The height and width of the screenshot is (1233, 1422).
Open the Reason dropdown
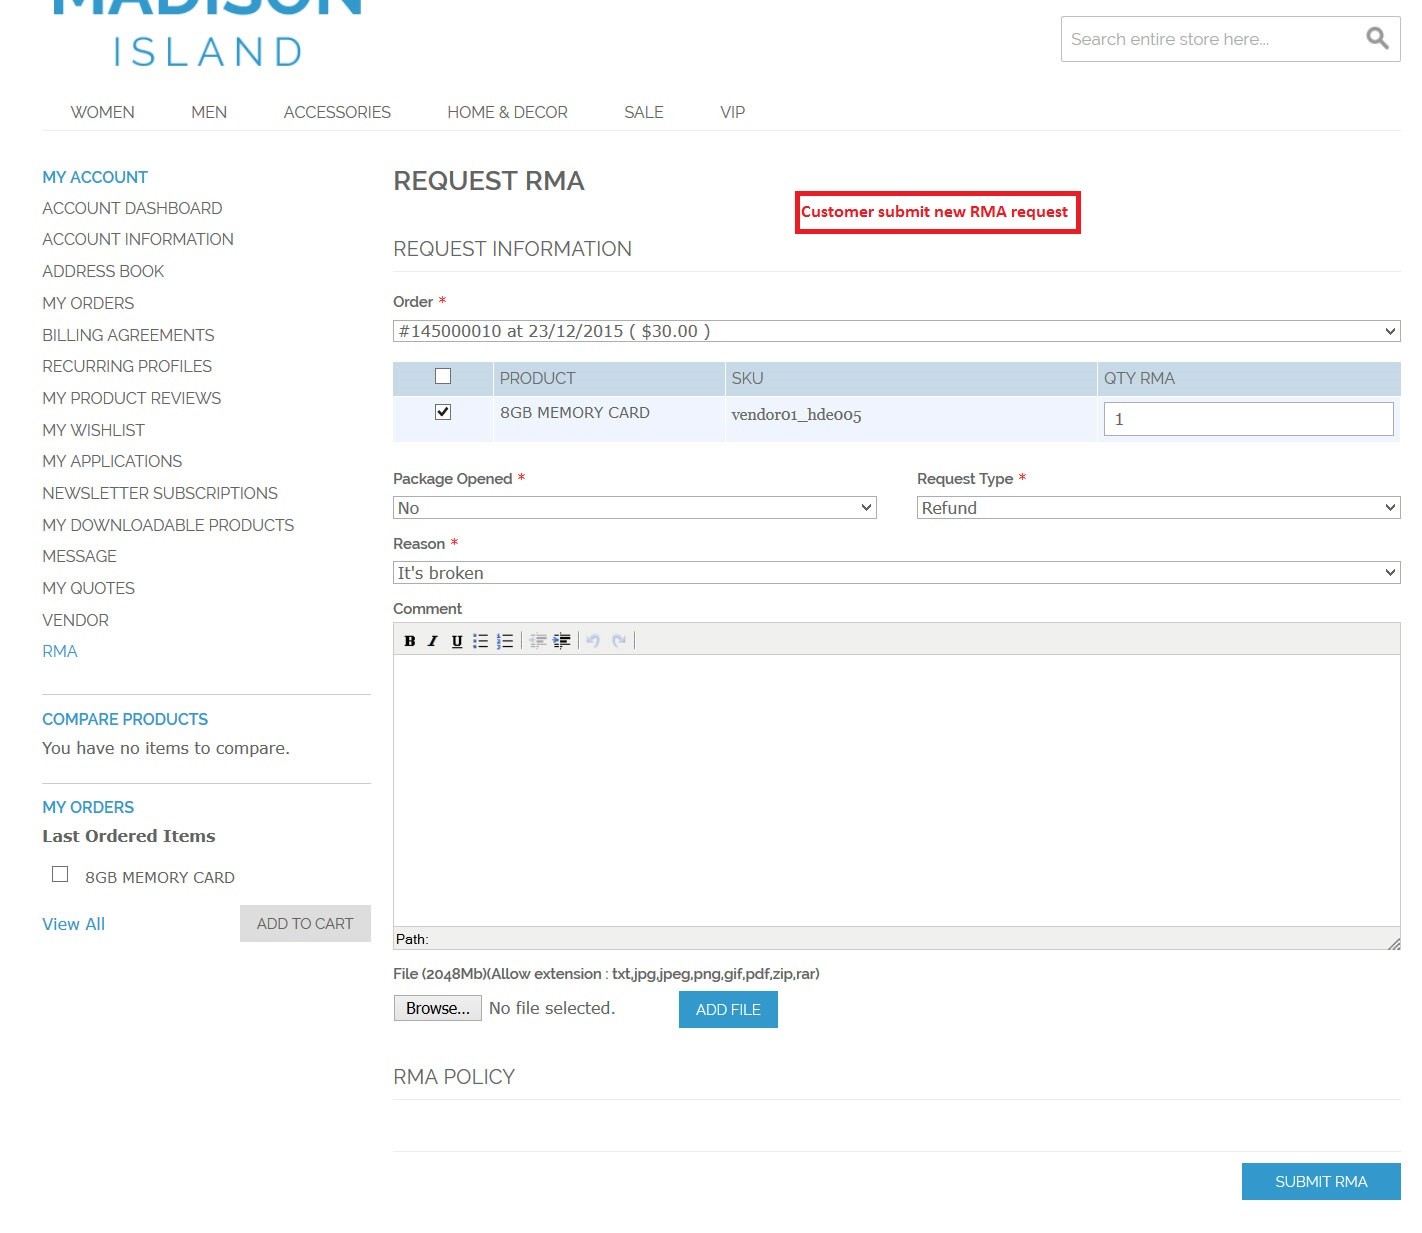[x=896, y=573]
